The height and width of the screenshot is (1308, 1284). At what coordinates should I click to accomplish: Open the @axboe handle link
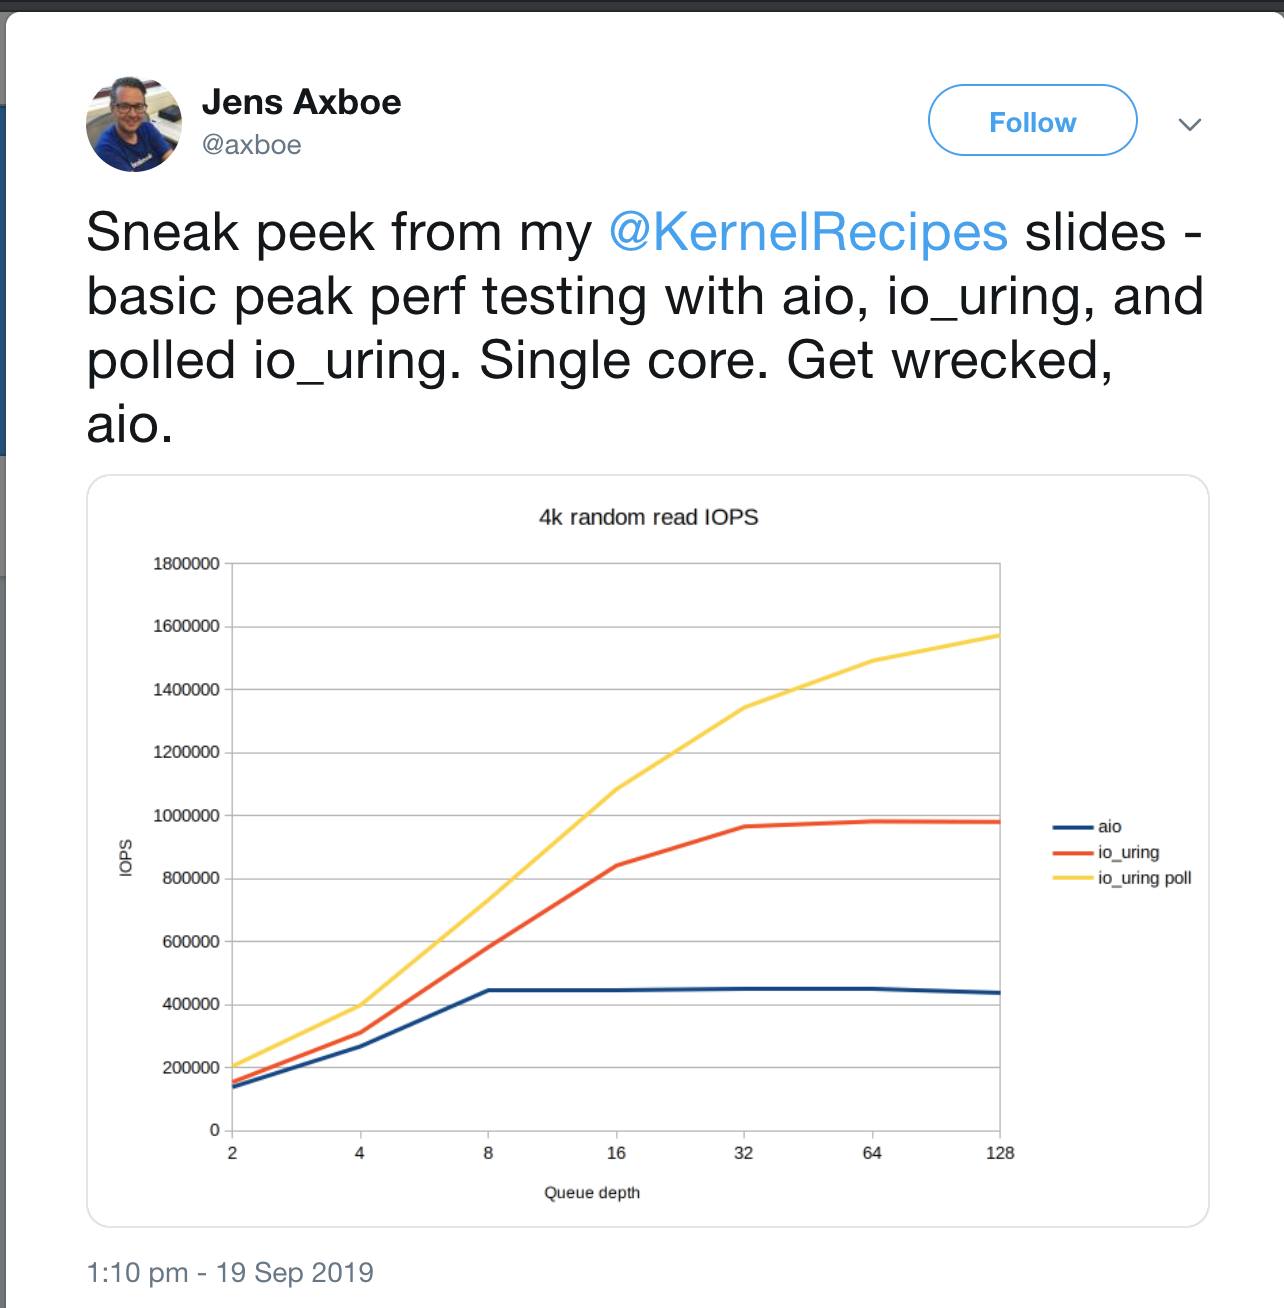[x=251, y=145]
